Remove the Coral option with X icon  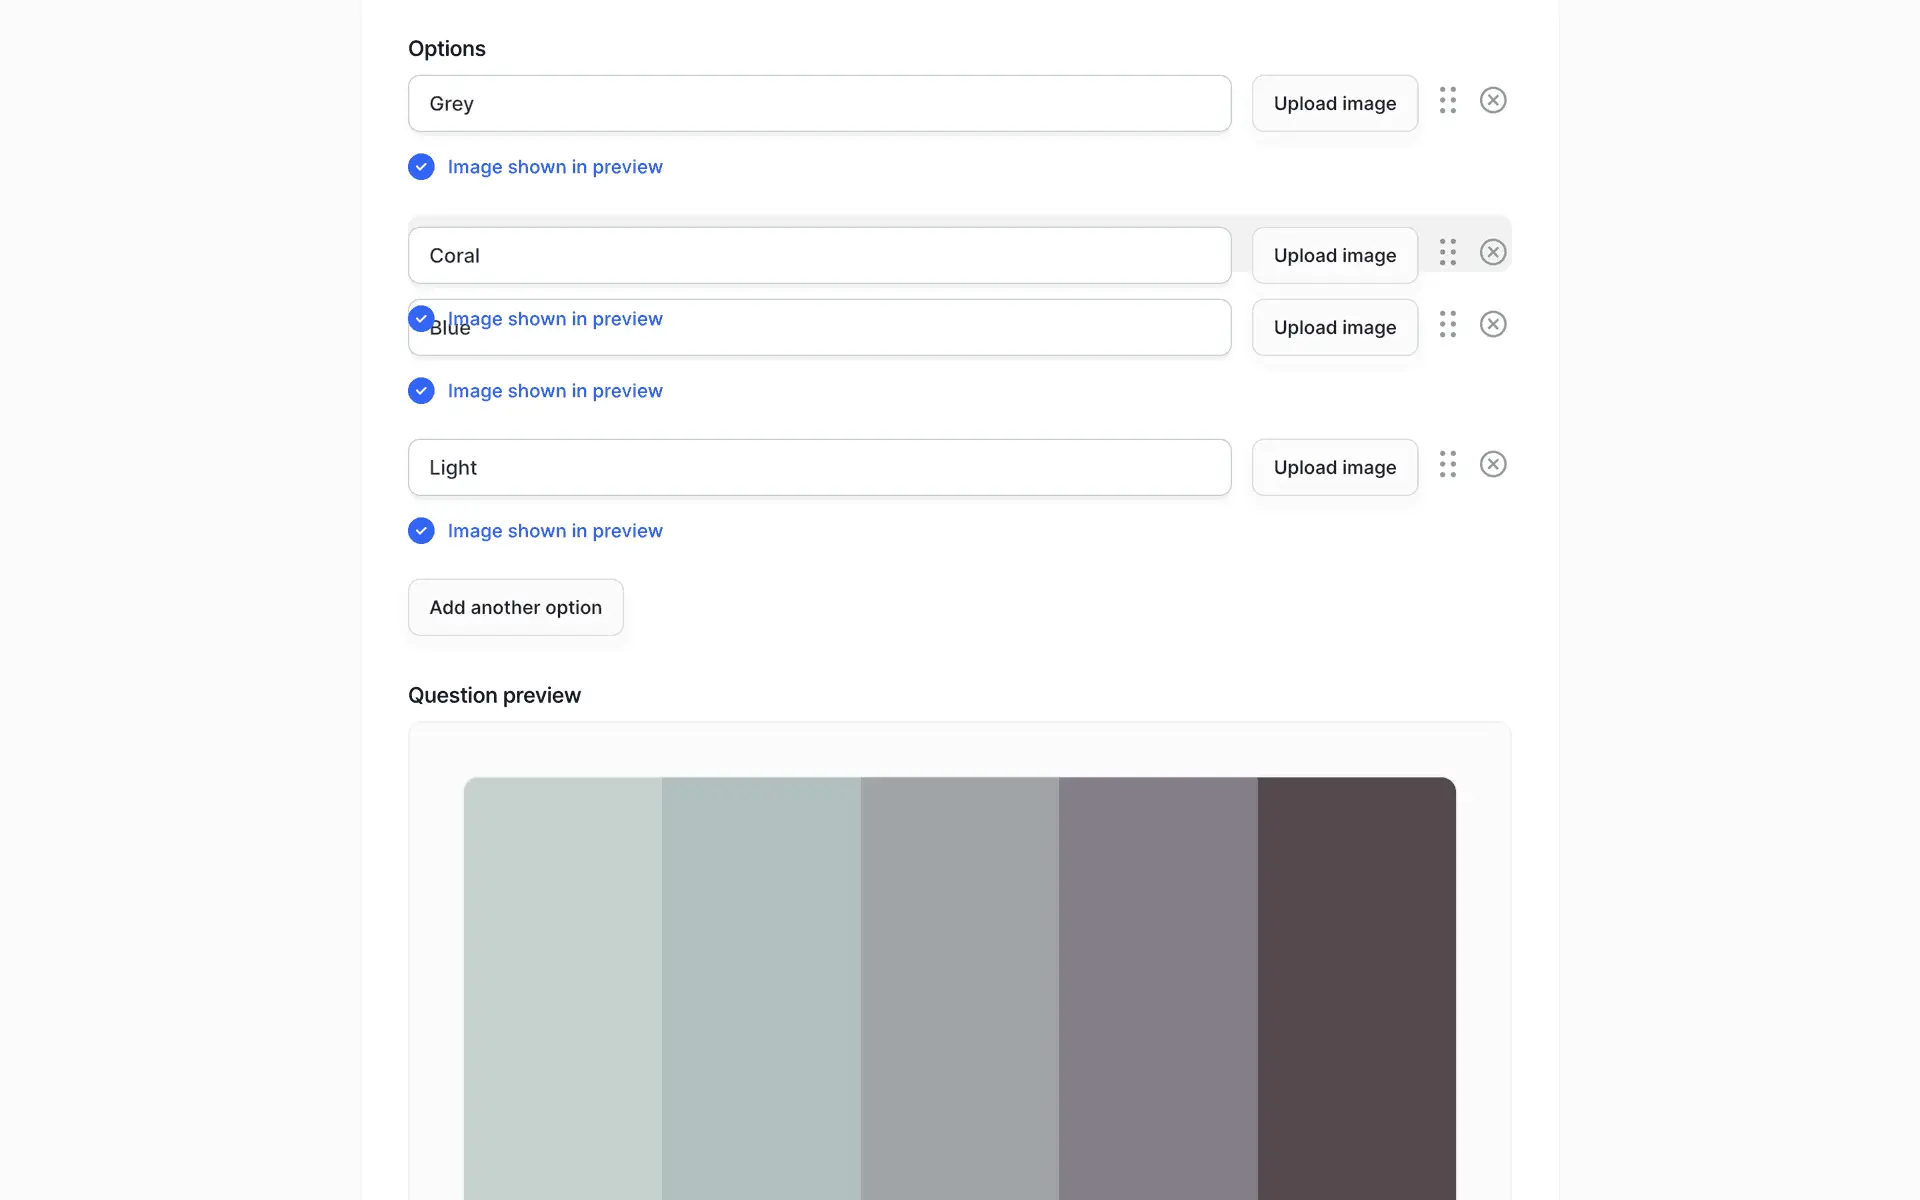pyautogui.click(x=1492, y=252)
